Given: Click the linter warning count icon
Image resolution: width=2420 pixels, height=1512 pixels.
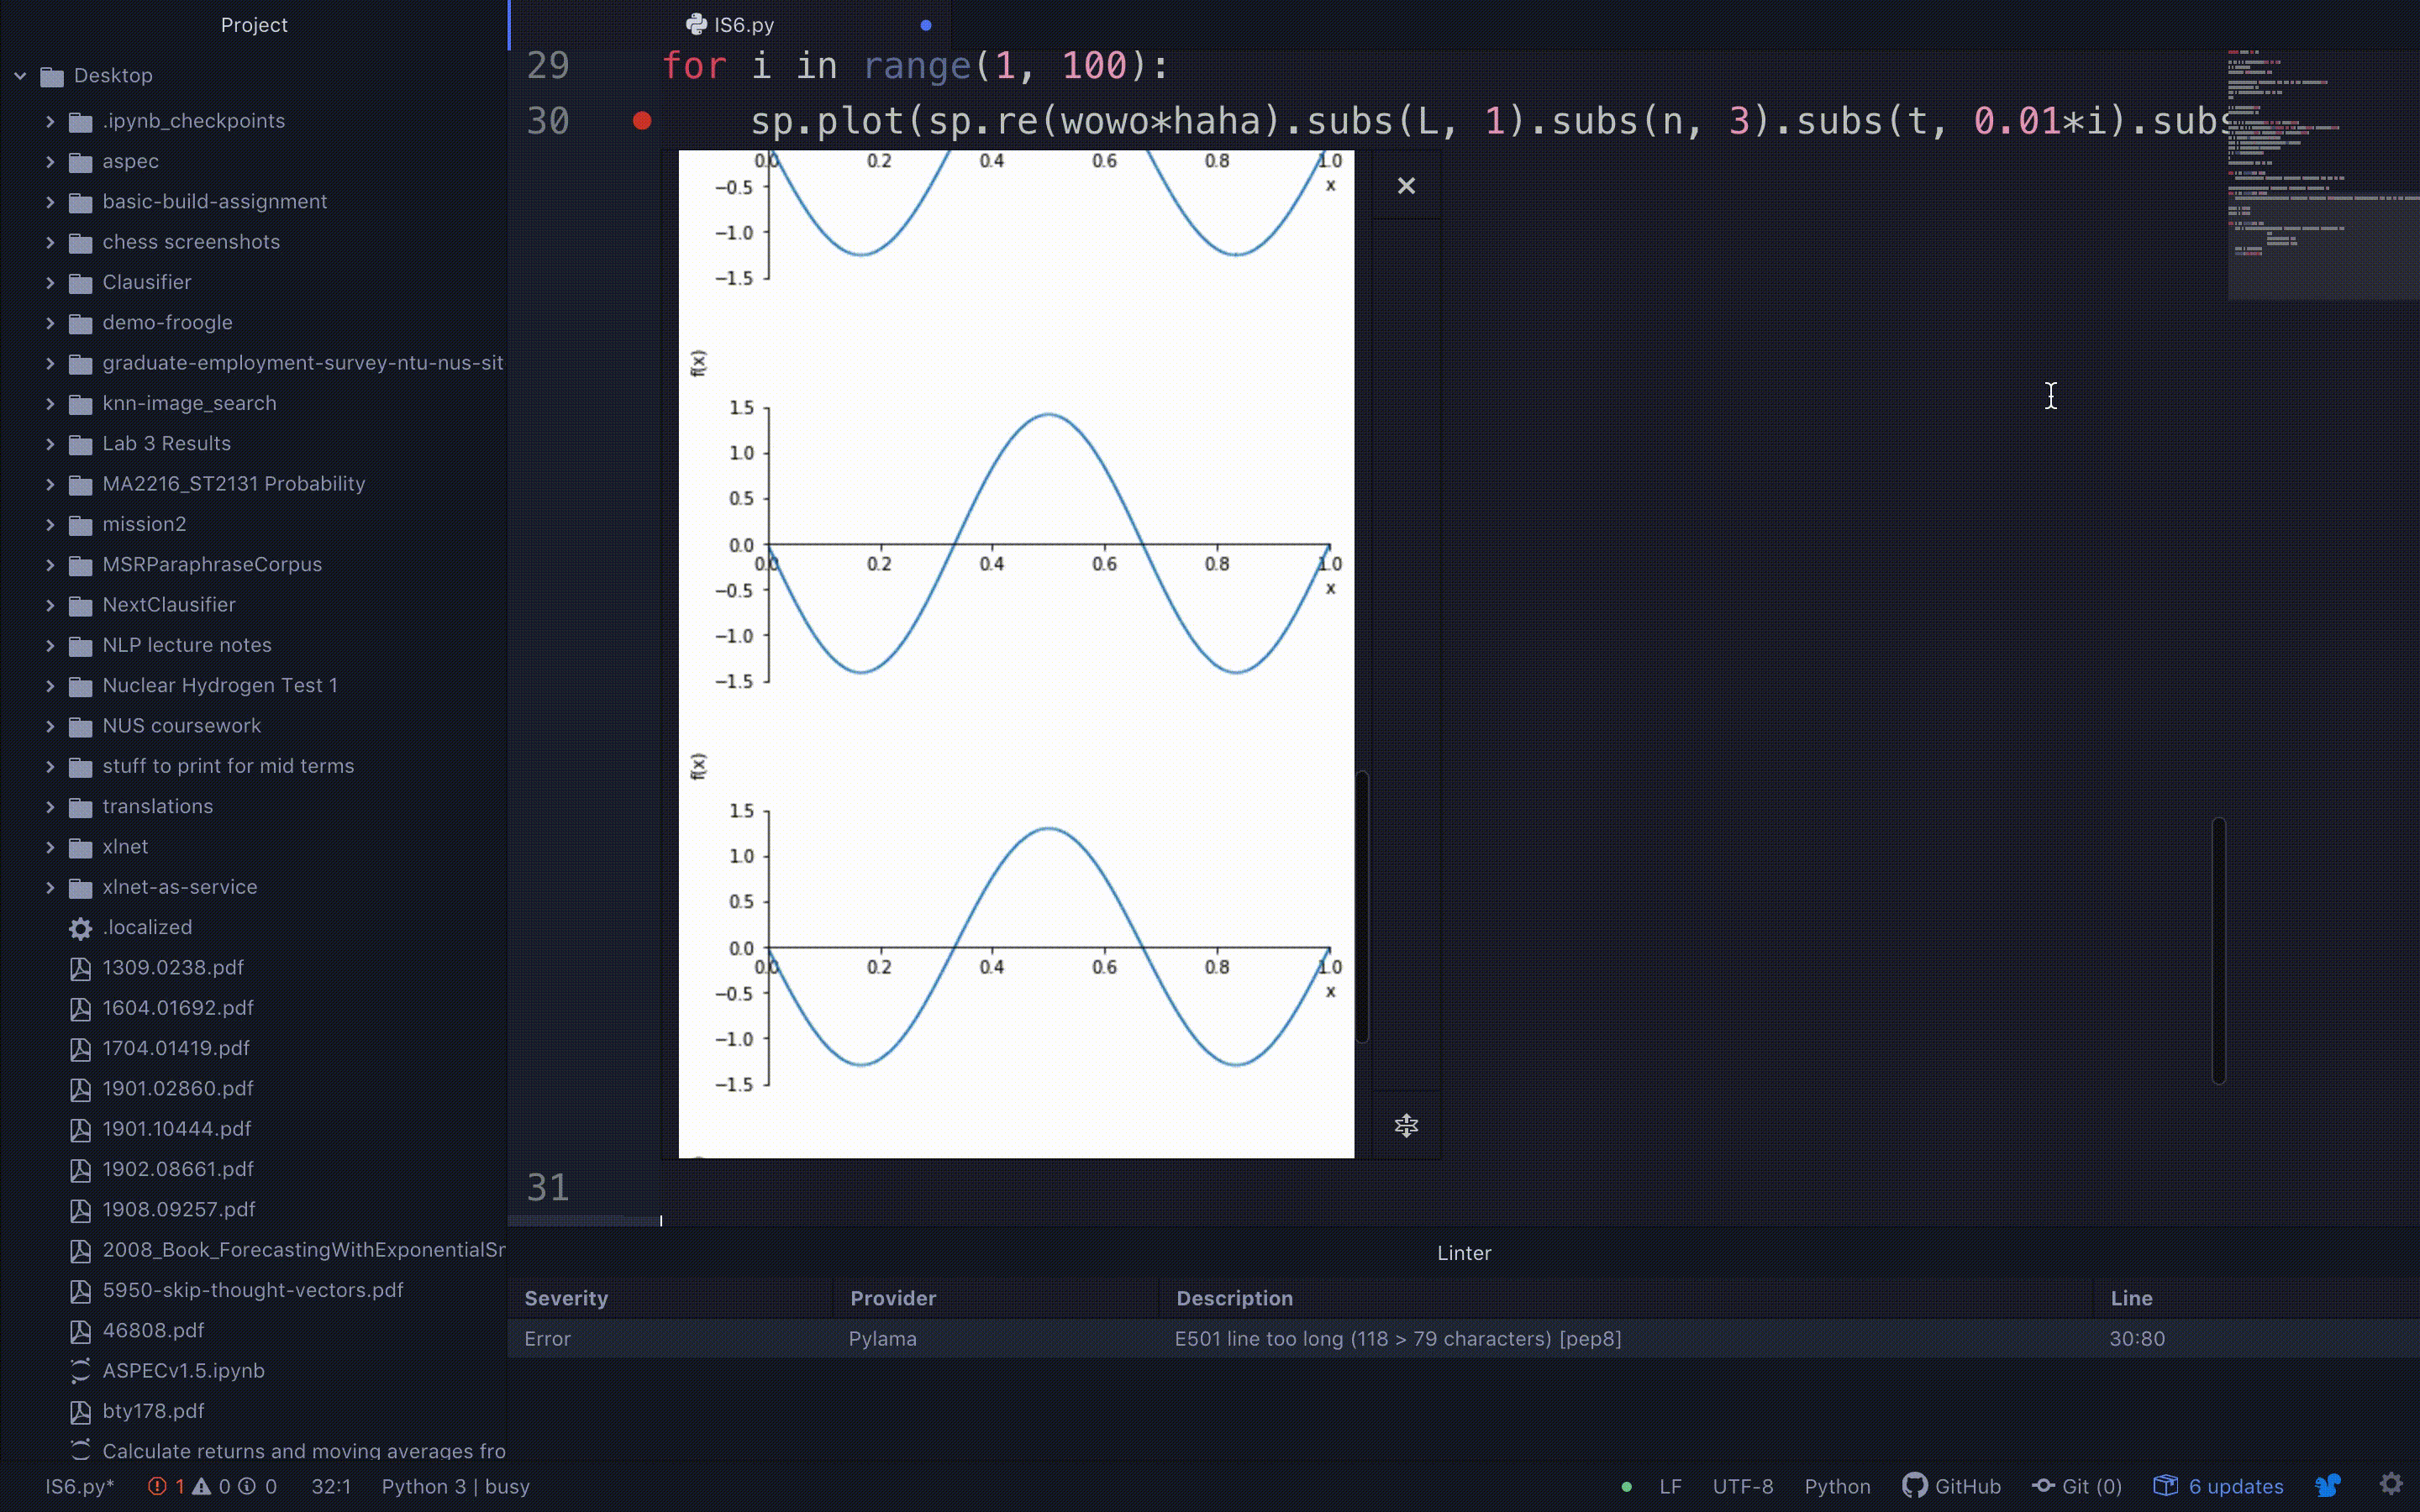Looking at the screenshot, I should coord(201,1486).
